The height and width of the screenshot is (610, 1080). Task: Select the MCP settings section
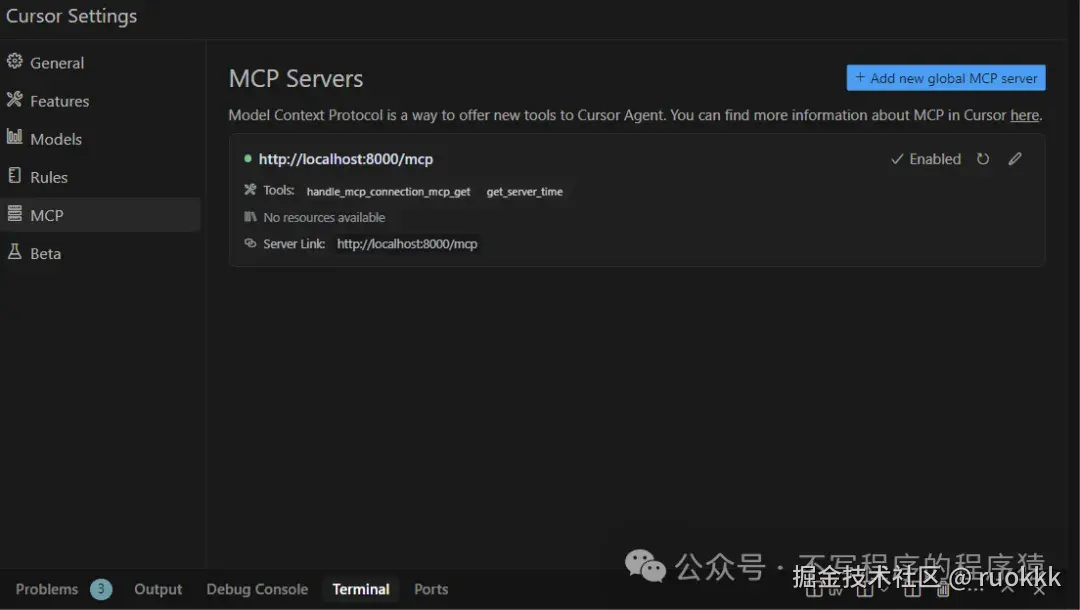(x=100, y=215)
